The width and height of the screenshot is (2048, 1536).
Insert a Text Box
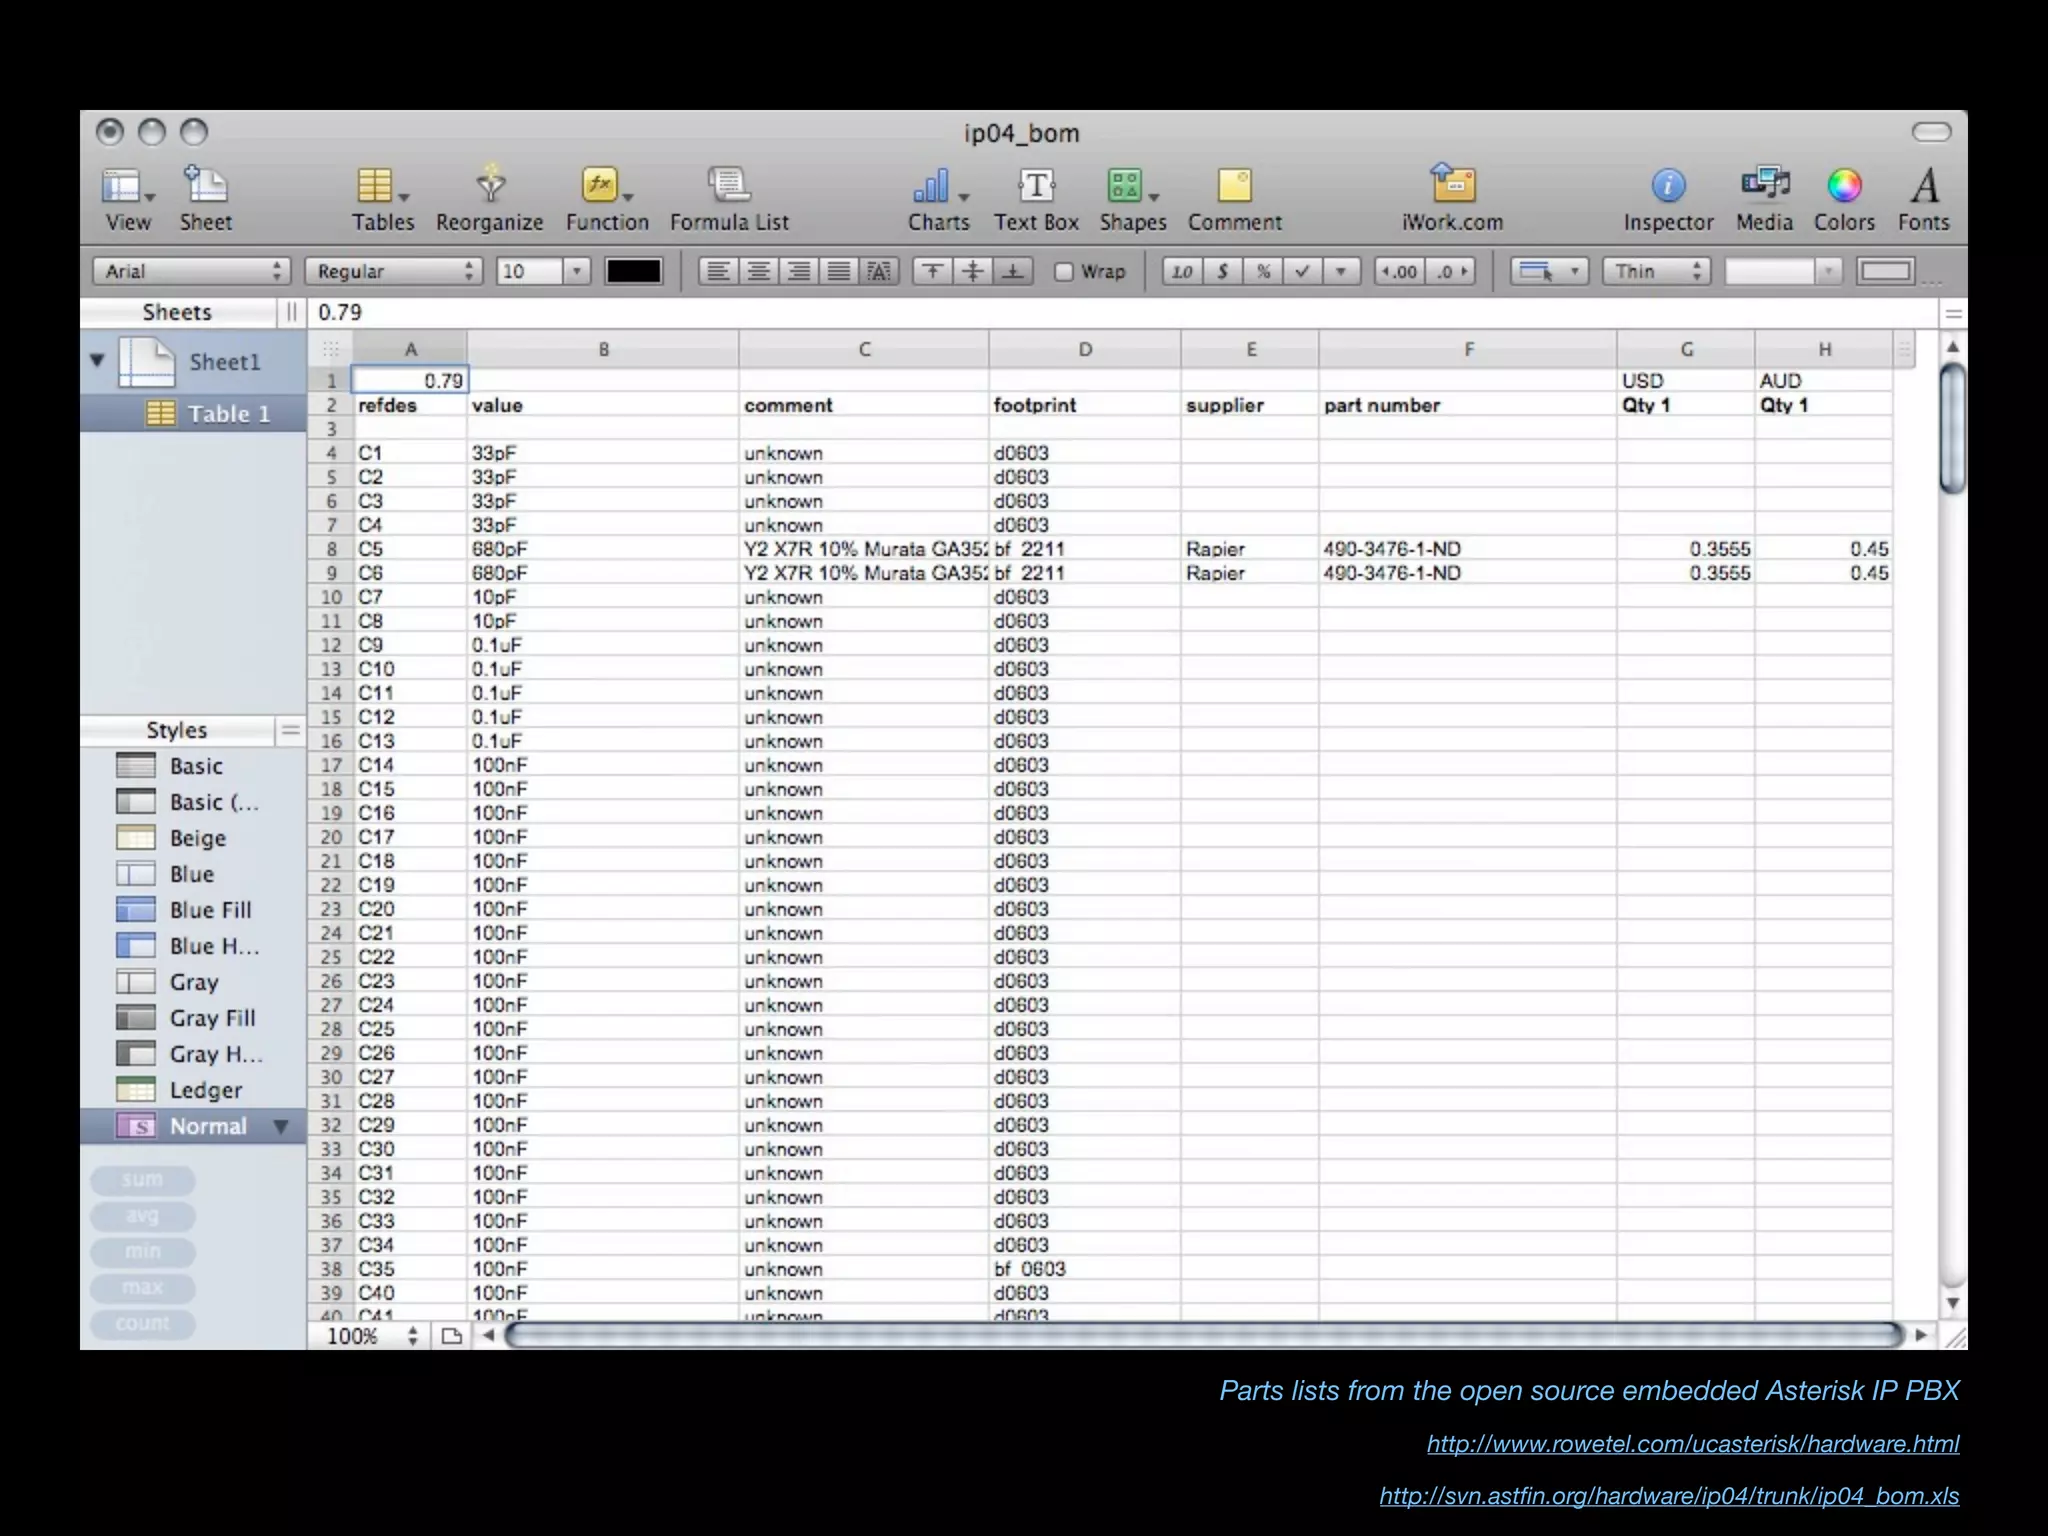tap(1036, 187)
